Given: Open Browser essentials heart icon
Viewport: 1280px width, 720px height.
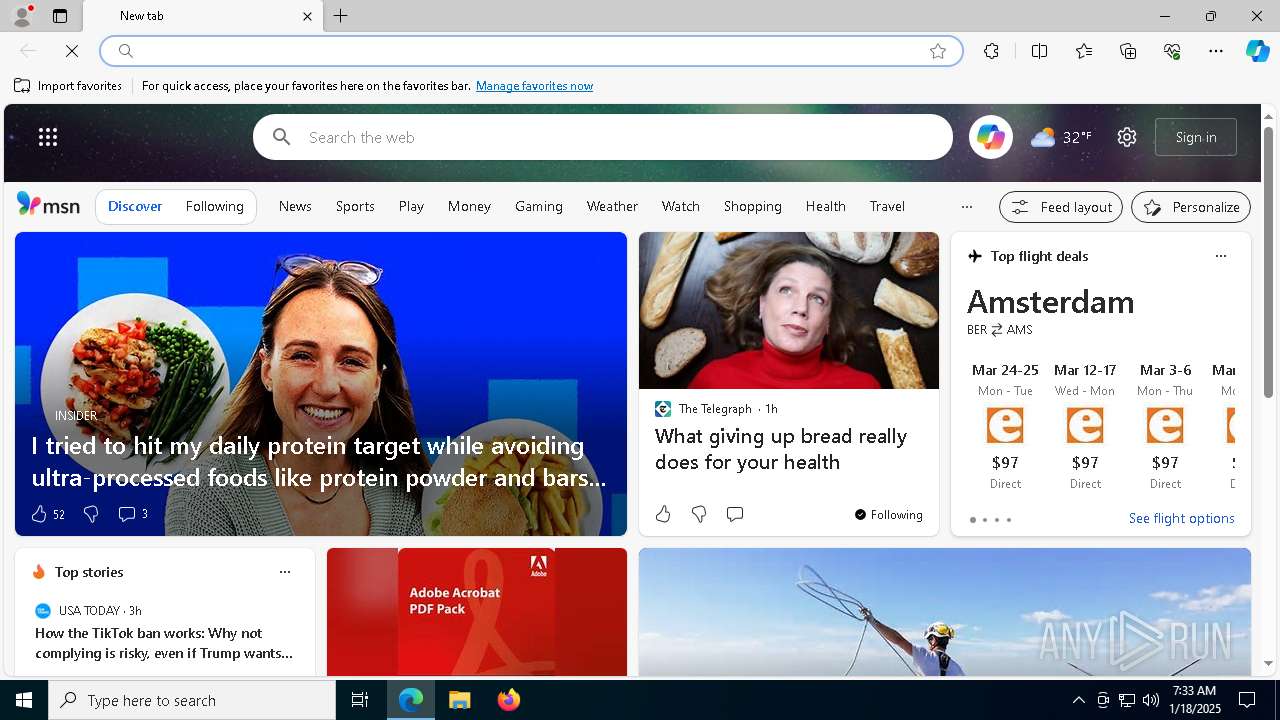Looking at the screenshot, I should (x=1172, y=51).
